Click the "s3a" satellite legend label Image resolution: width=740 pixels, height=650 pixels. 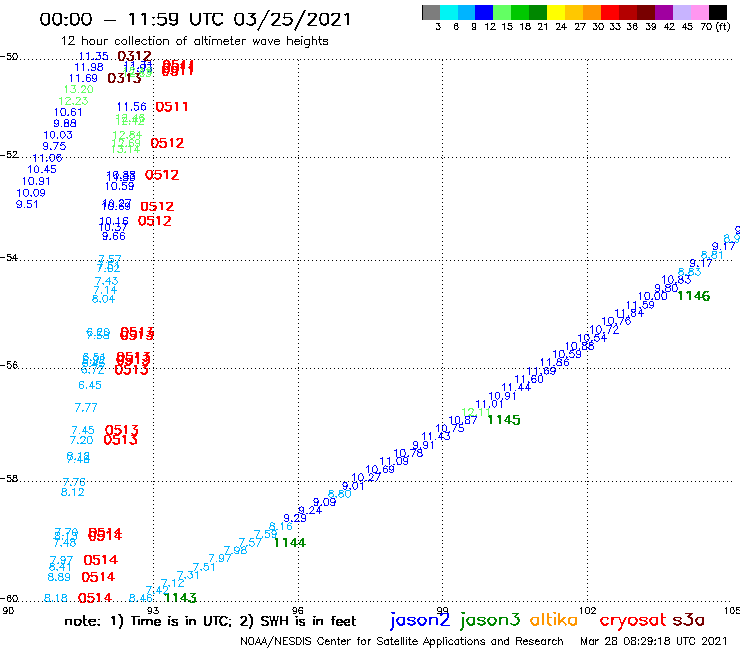688,620
